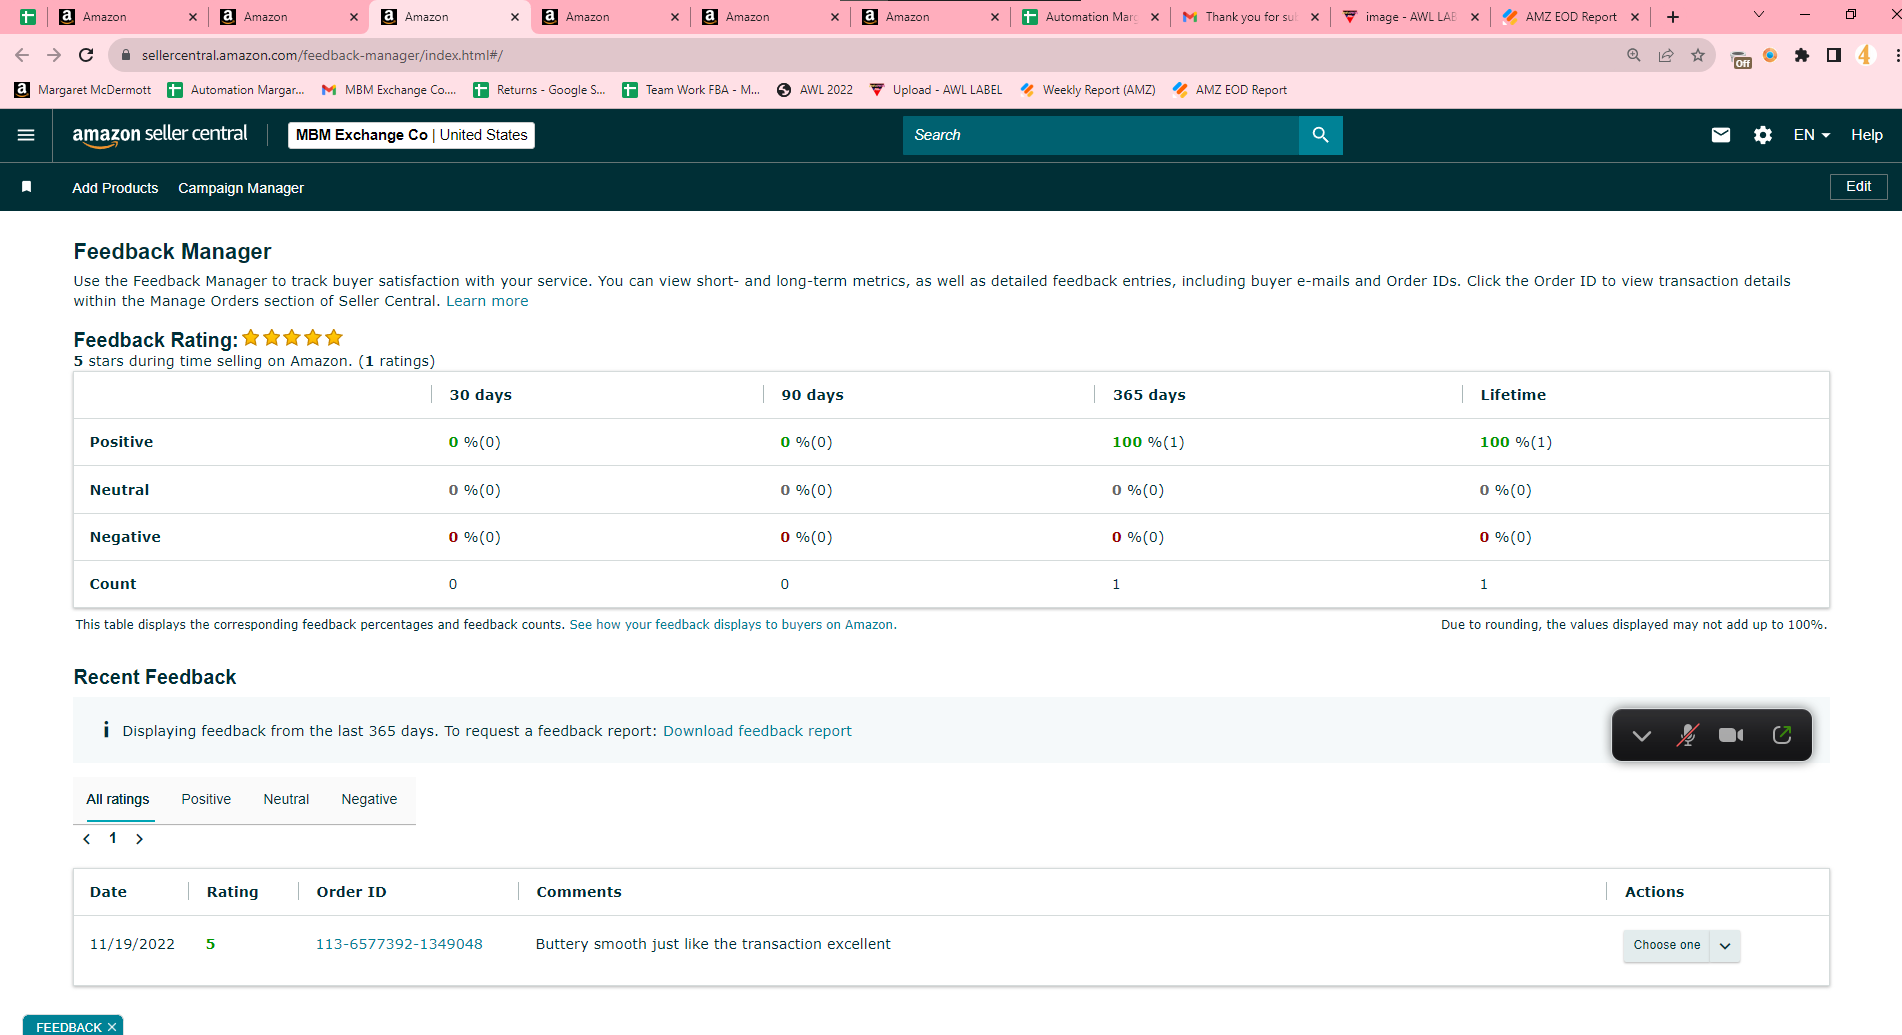
Task: Click the share screen icon in call bar
Action: [1782, 735]
